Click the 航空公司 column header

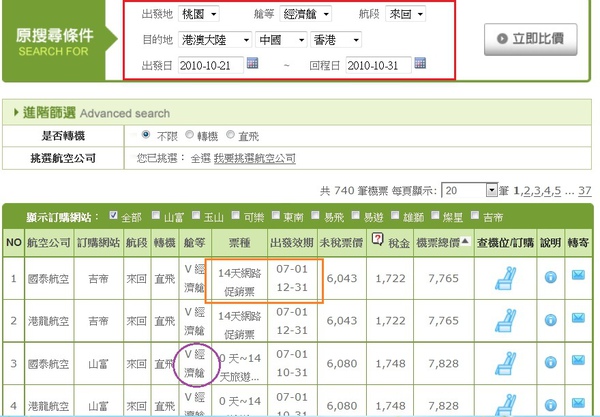[49, 242]
